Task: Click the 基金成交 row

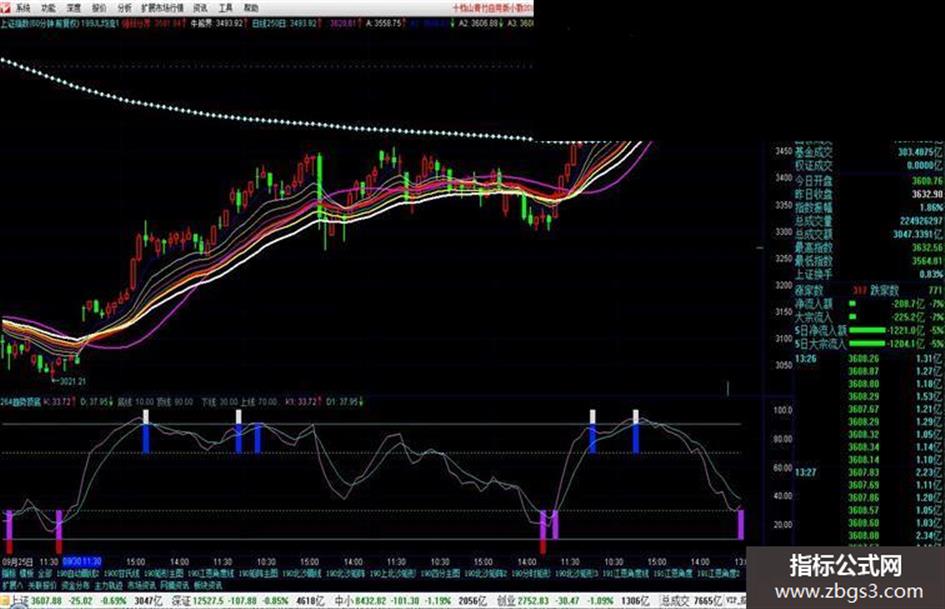Action: [868, 152]
